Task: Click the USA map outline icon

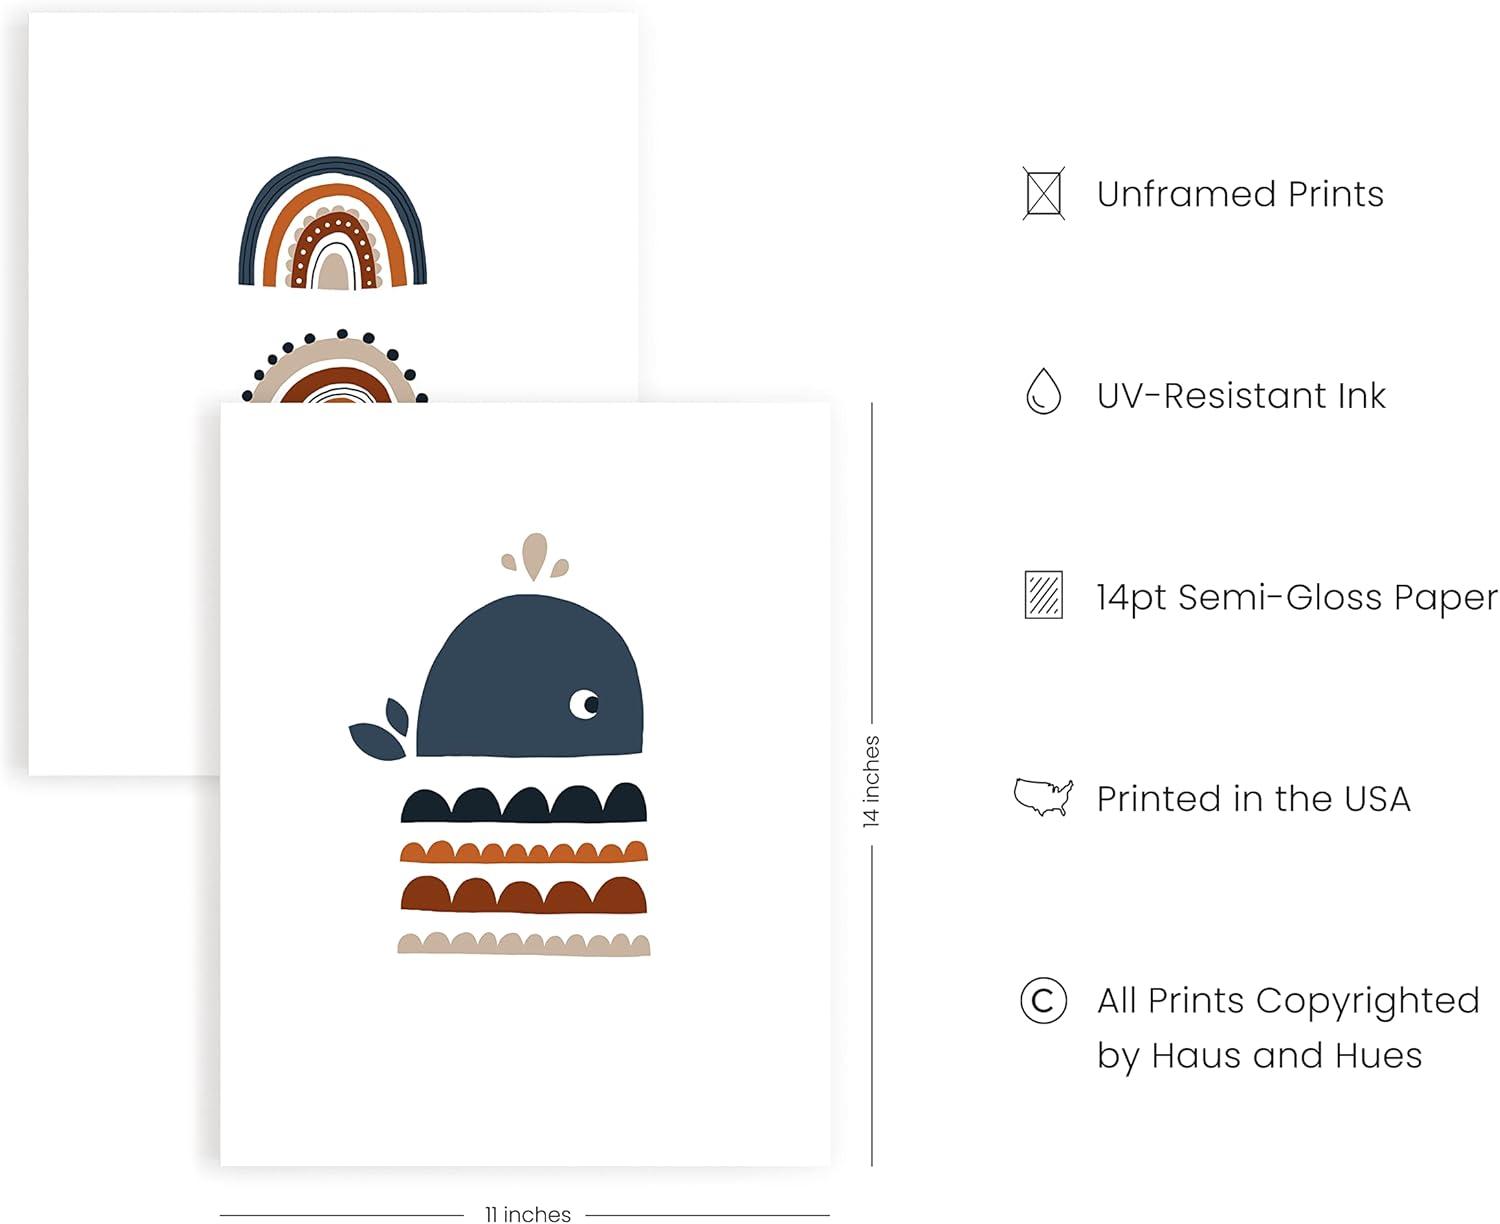Action: 1043,797
